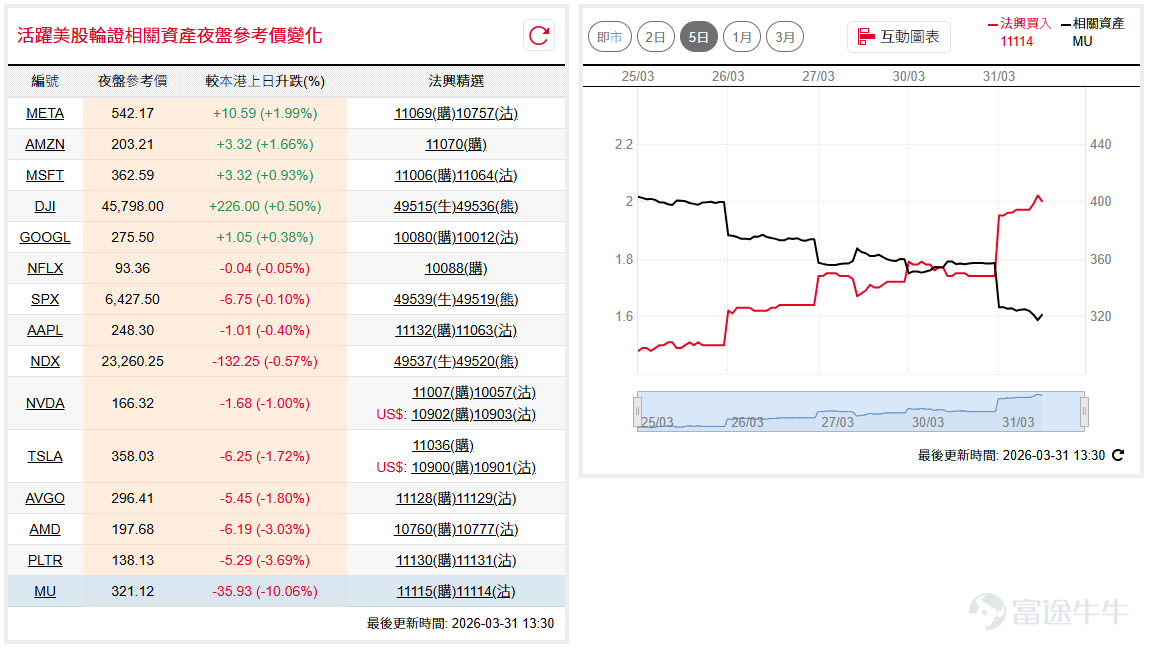Screen dimensions: 1149x648
Task: Open US$ warrant 10900(購) for TSLA
Action: pyautogui.click(x=443, y=467)
